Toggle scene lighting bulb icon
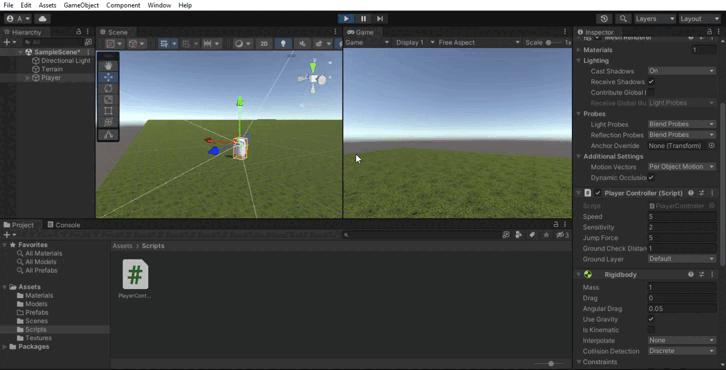 point(283,44)
